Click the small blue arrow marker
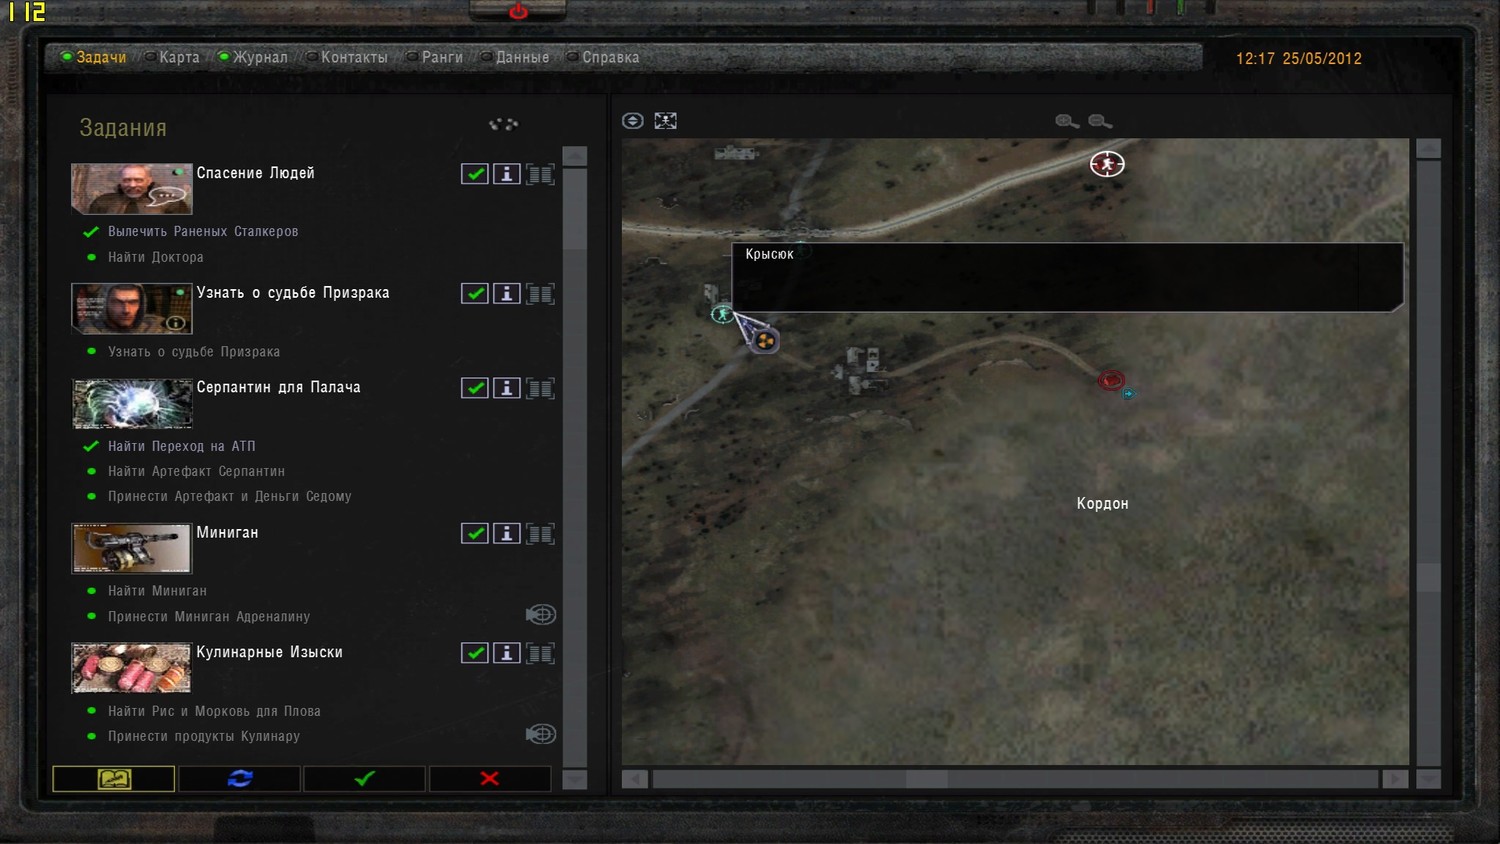 1129,394
